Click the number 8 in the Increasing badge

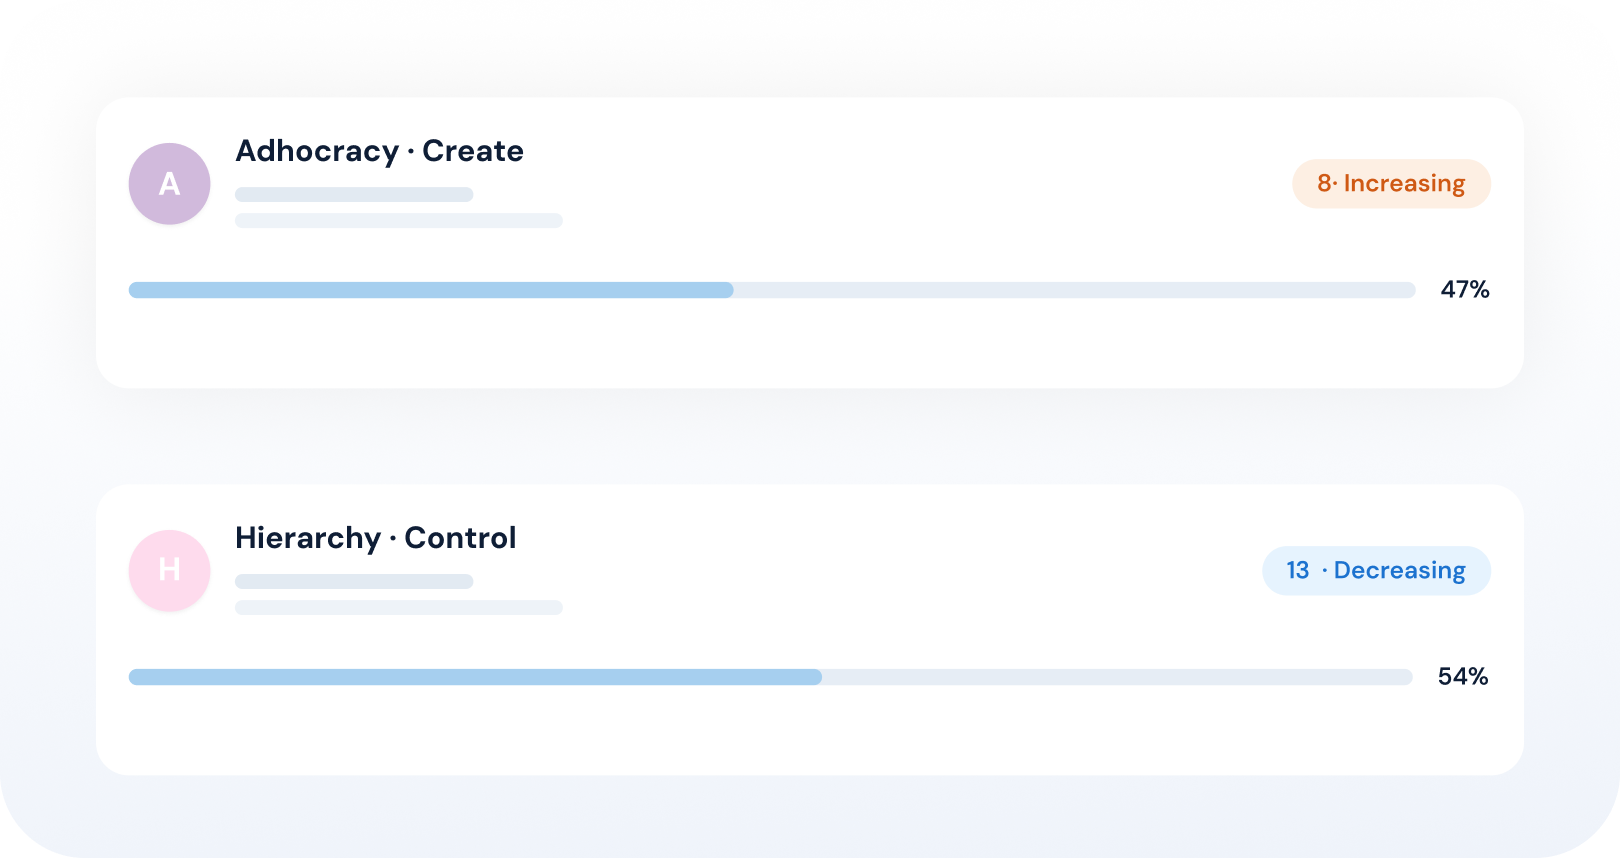click(x=1324, y=184)
